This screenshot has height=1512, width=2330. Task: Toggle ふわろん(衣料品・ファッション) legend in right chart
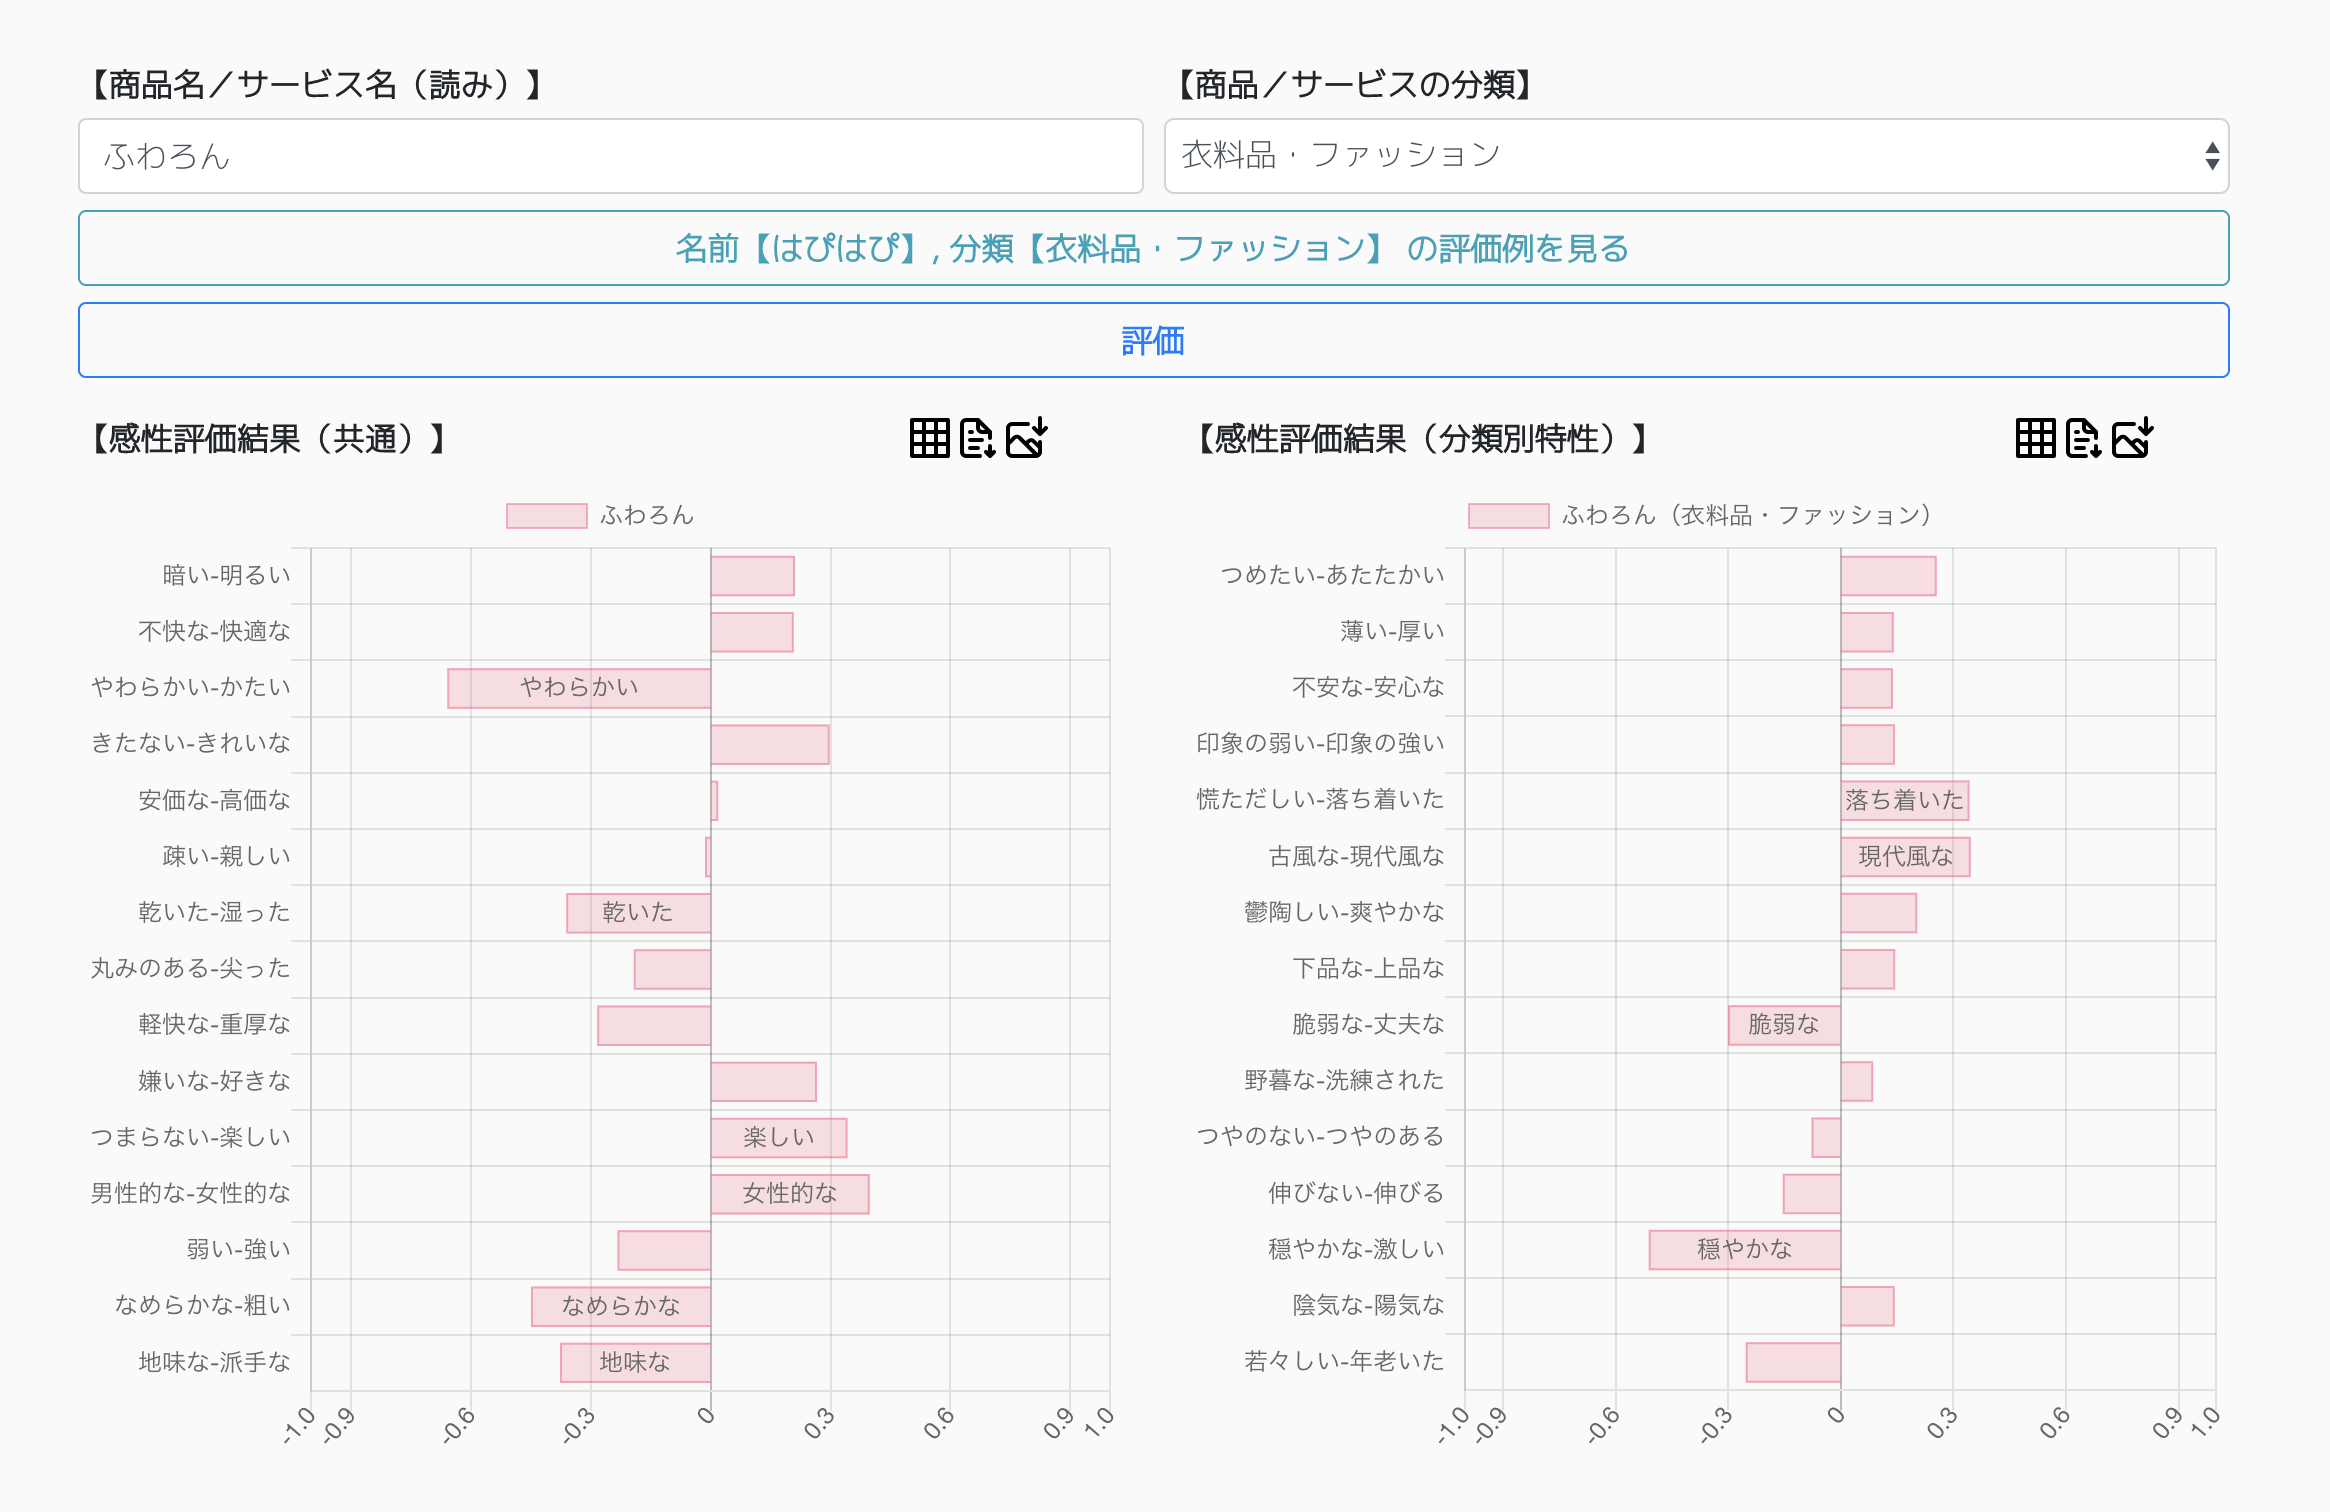1700,515
